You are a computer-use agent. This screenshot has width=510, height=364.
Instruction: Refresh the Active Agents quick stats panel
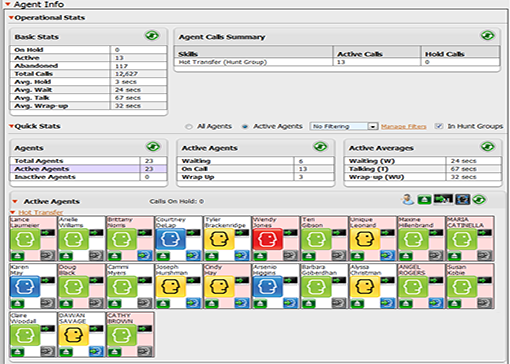[320, 147]
